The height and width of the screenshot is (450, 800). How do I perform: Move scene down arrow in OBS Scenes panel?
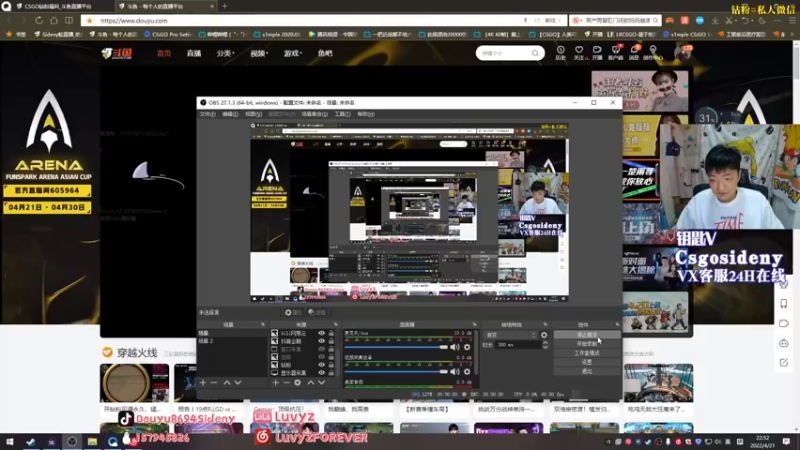pos(238,383)
